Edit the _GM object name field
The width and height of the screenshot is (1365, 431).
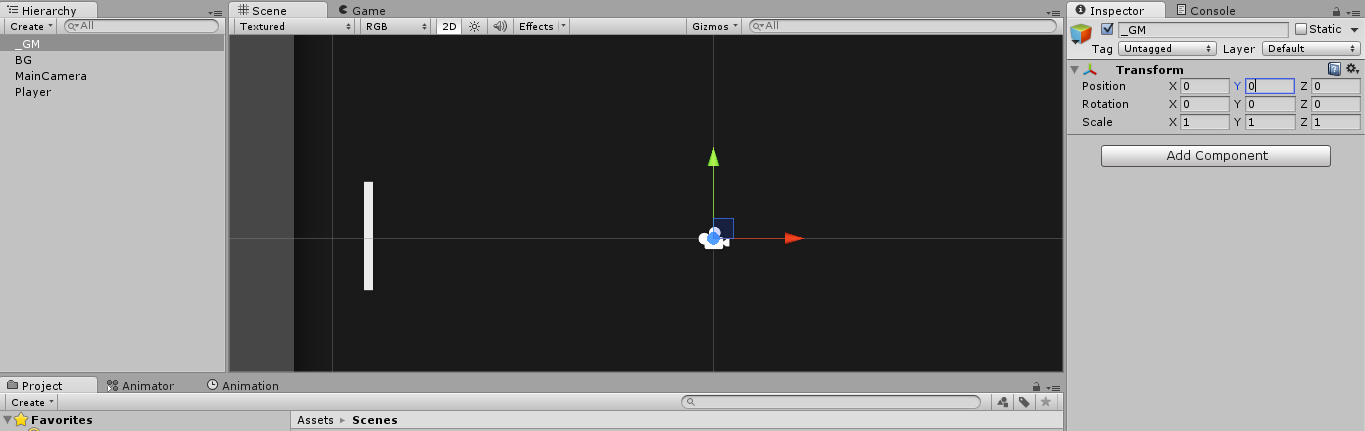coord(1202,30)
